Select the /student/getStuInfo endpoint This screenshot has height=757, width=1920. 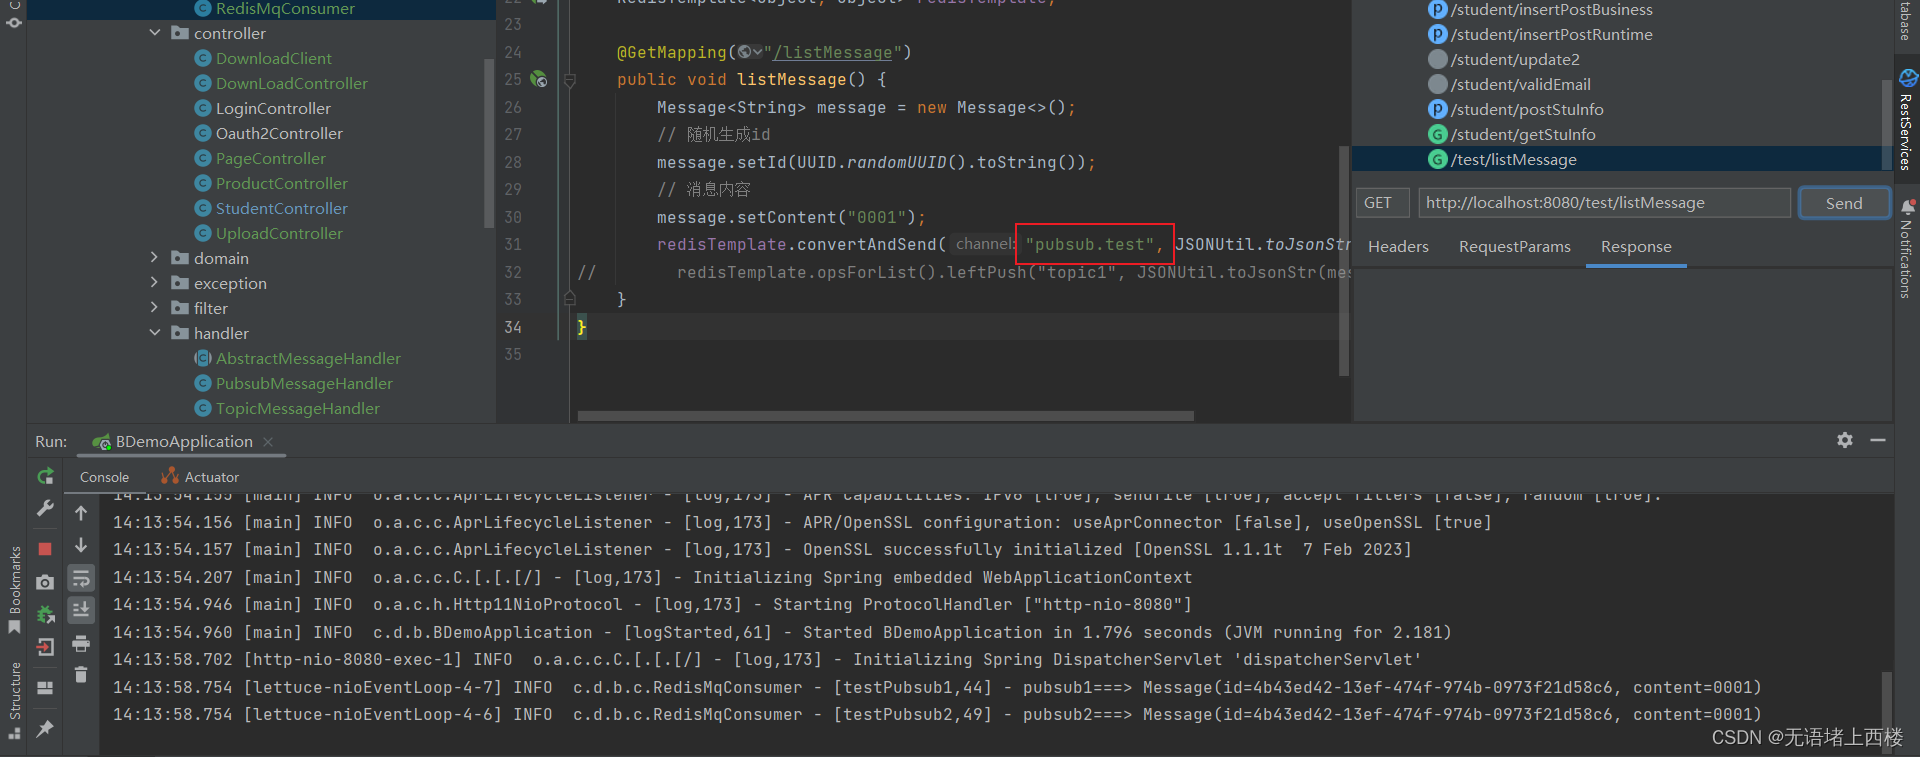pyautogui.click(x=1512, y=134)
